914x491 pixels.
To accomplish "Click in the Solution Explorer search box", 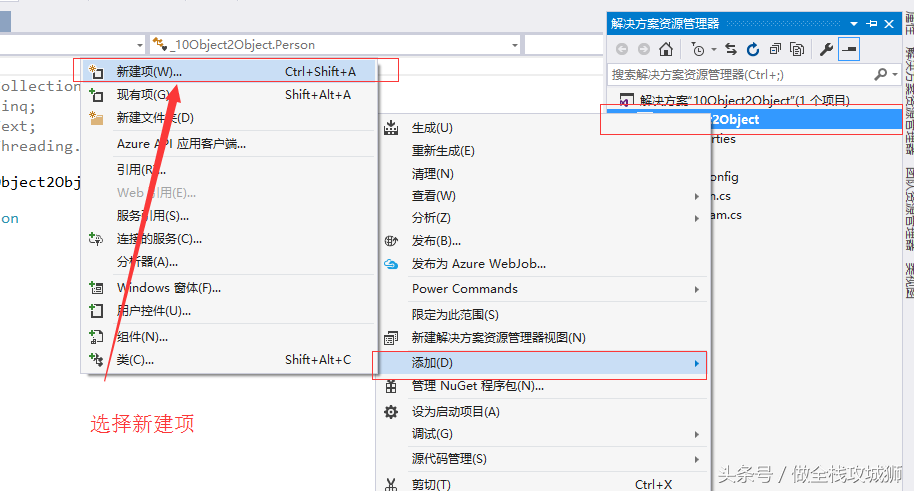I will click(x=740, y=74).
